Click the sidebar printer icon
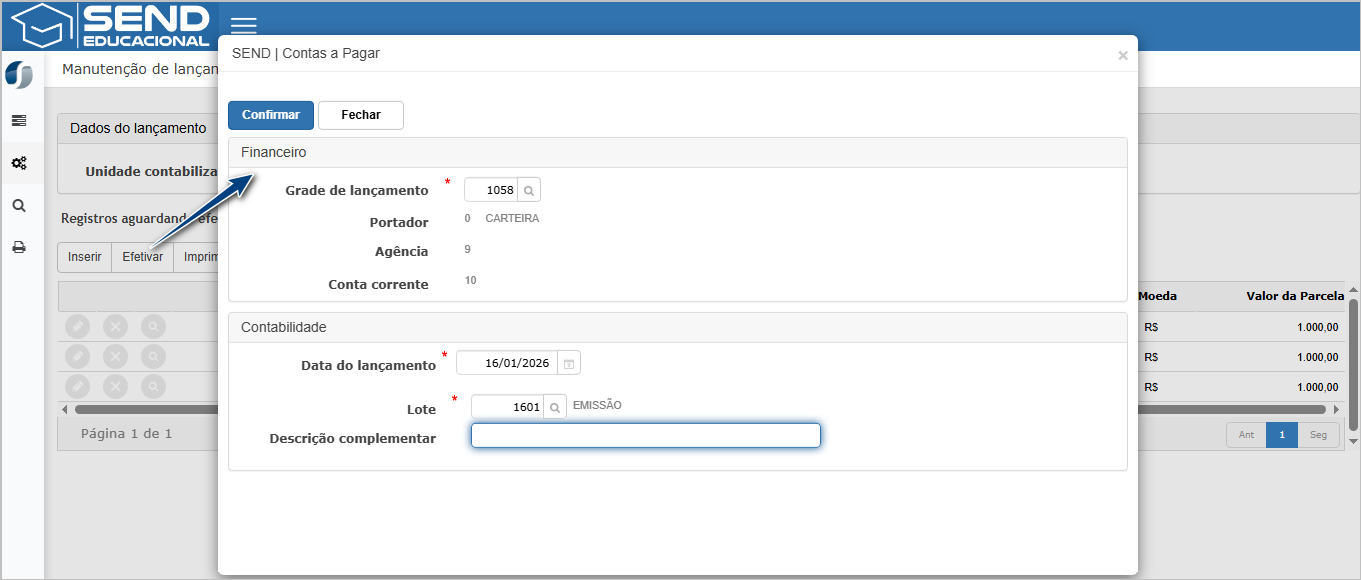 19,247
